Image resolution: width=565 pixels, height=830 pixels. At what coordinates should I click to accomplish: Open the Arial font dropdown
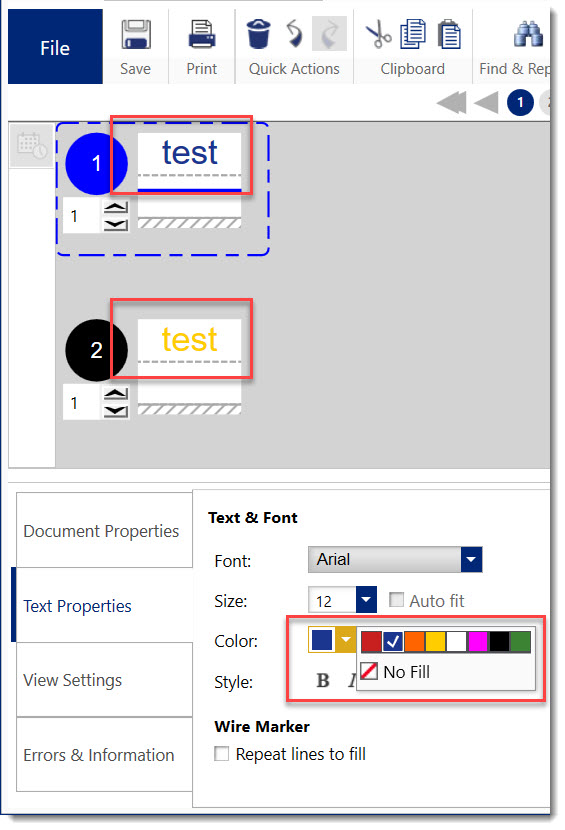[x=395, y=560]
